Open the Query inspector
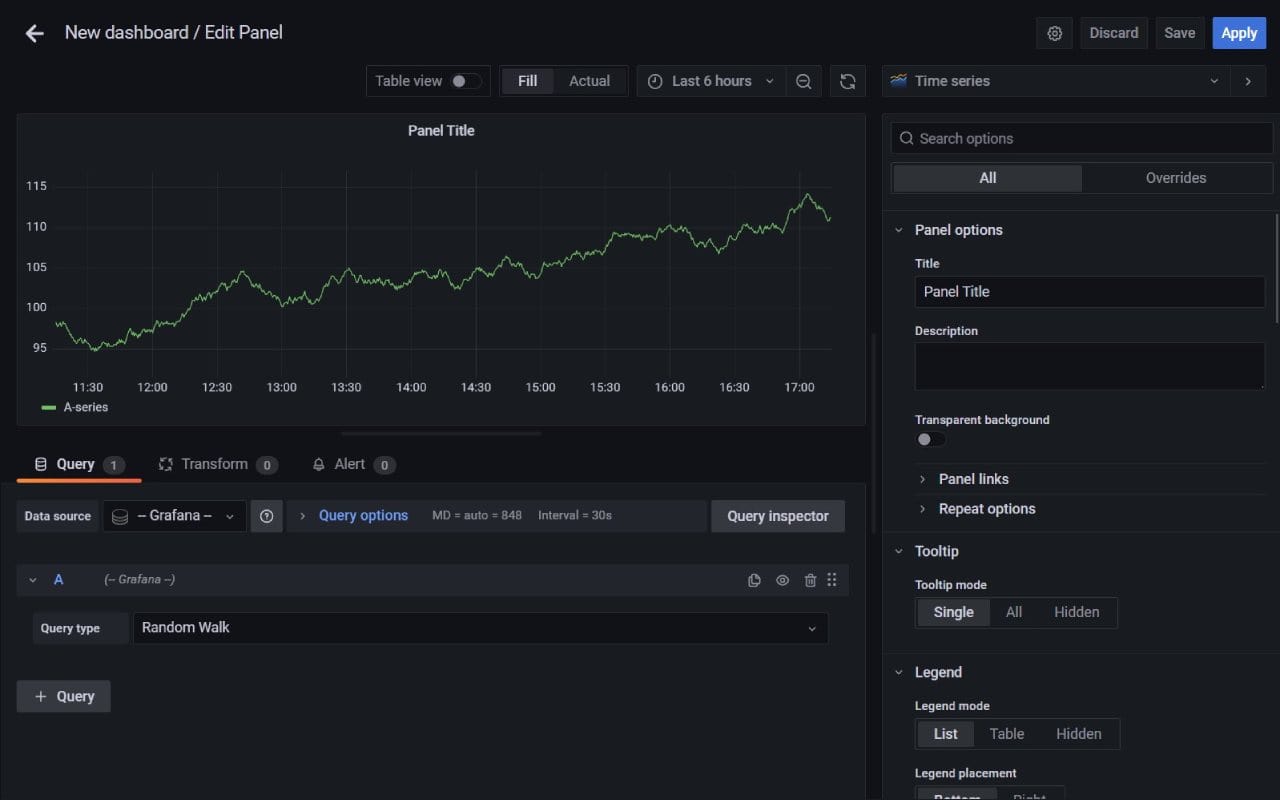 coord(778,516)
